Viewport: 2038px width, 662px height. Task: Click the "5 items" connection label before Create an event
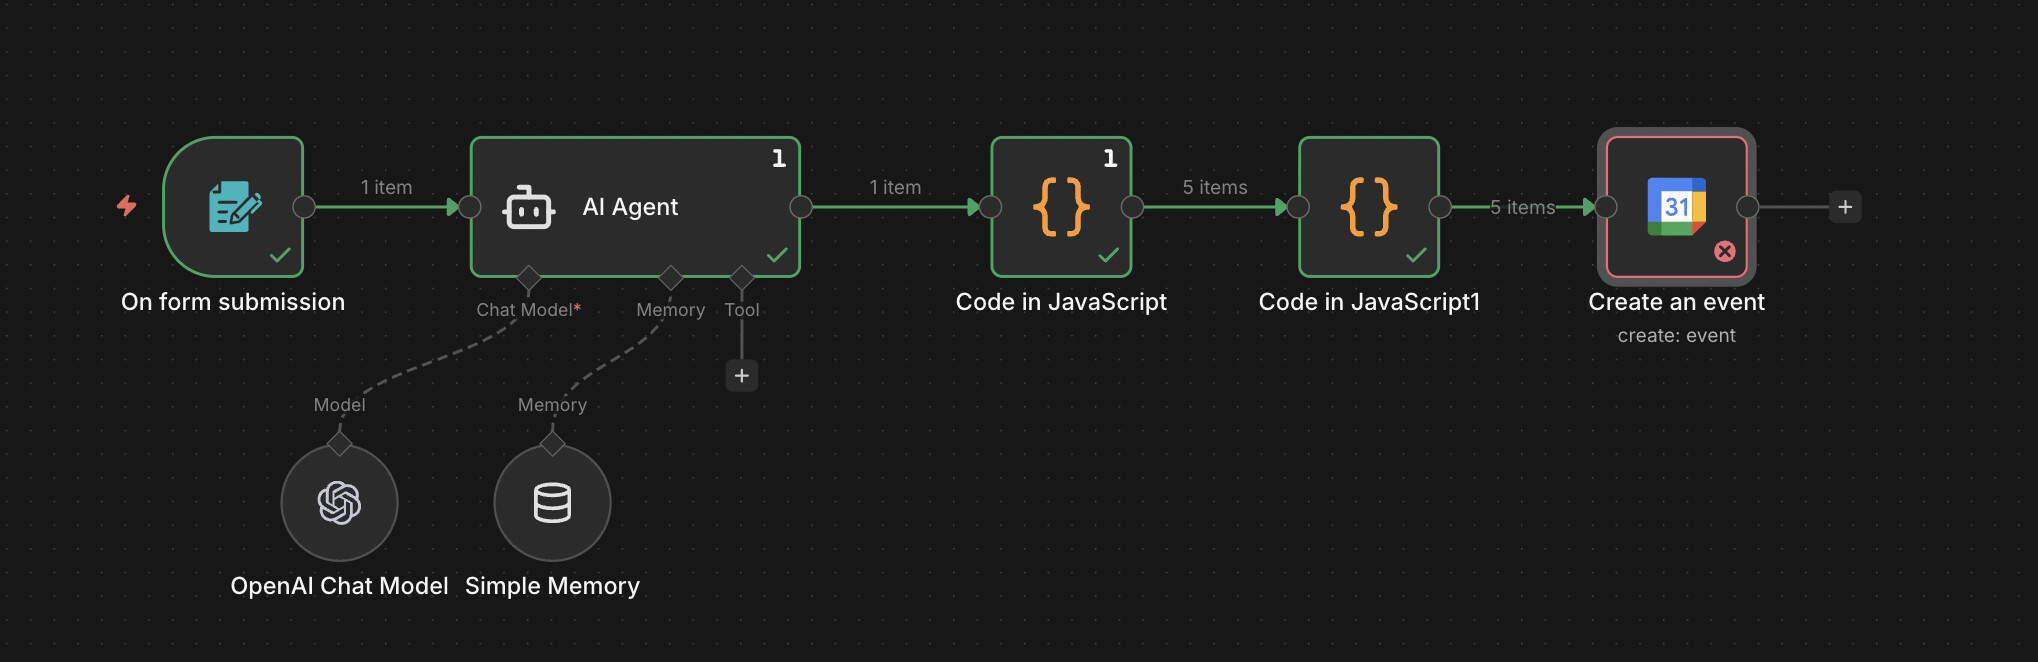1522,207
